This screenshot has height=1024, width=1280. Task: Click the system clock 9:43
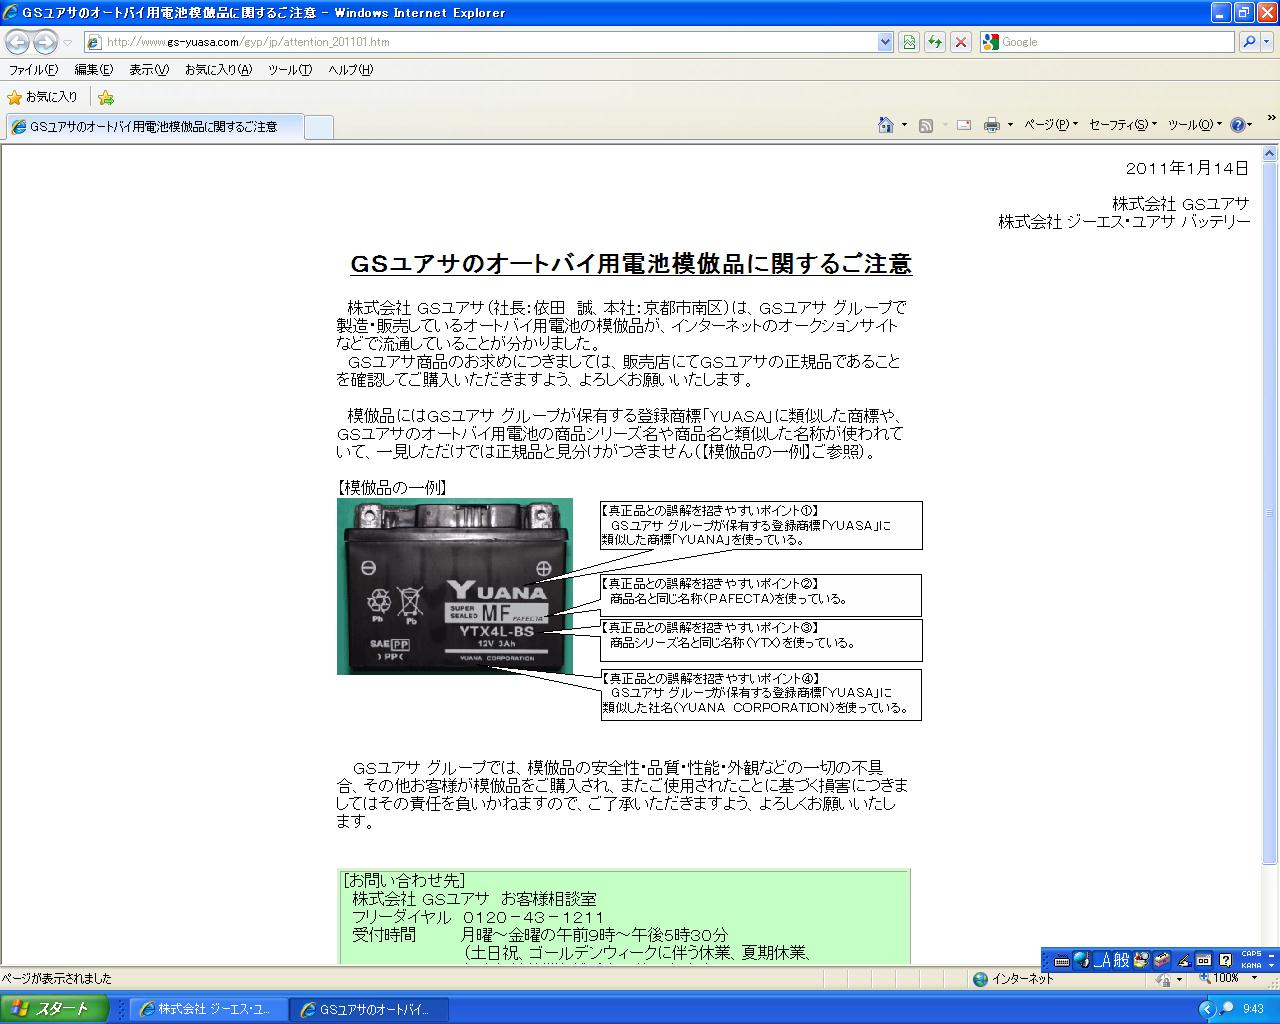tap(1254, 1009)
